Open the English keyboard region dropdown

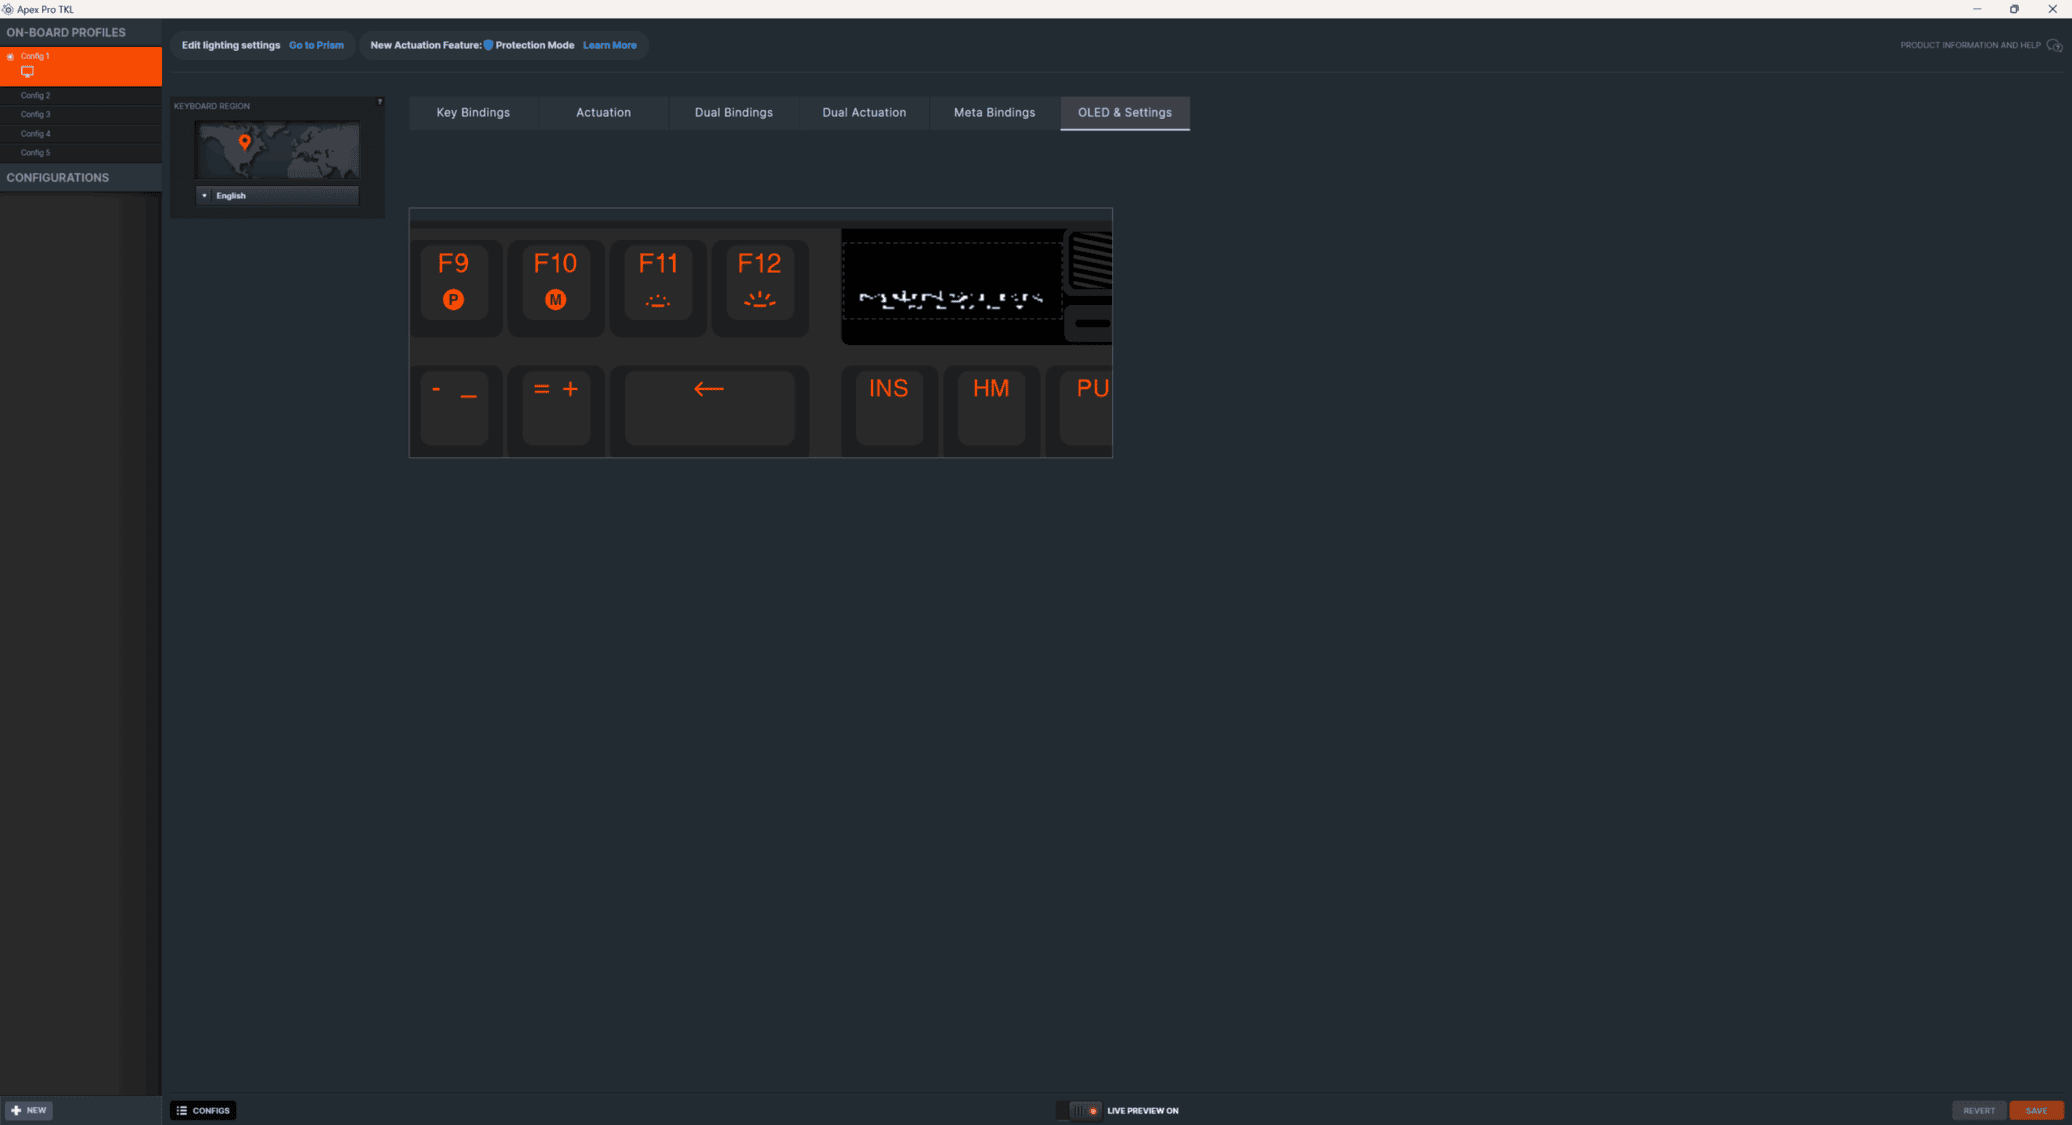click(277, 196)
